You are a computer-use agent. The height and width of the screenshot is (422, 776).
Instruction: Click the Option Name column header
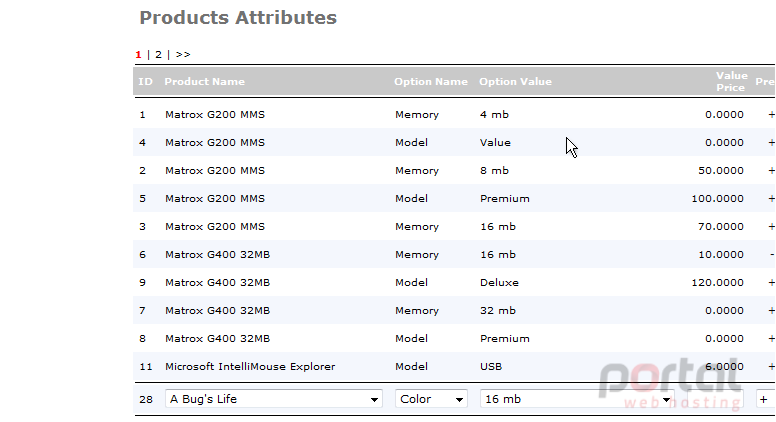(x=431, y=82)
